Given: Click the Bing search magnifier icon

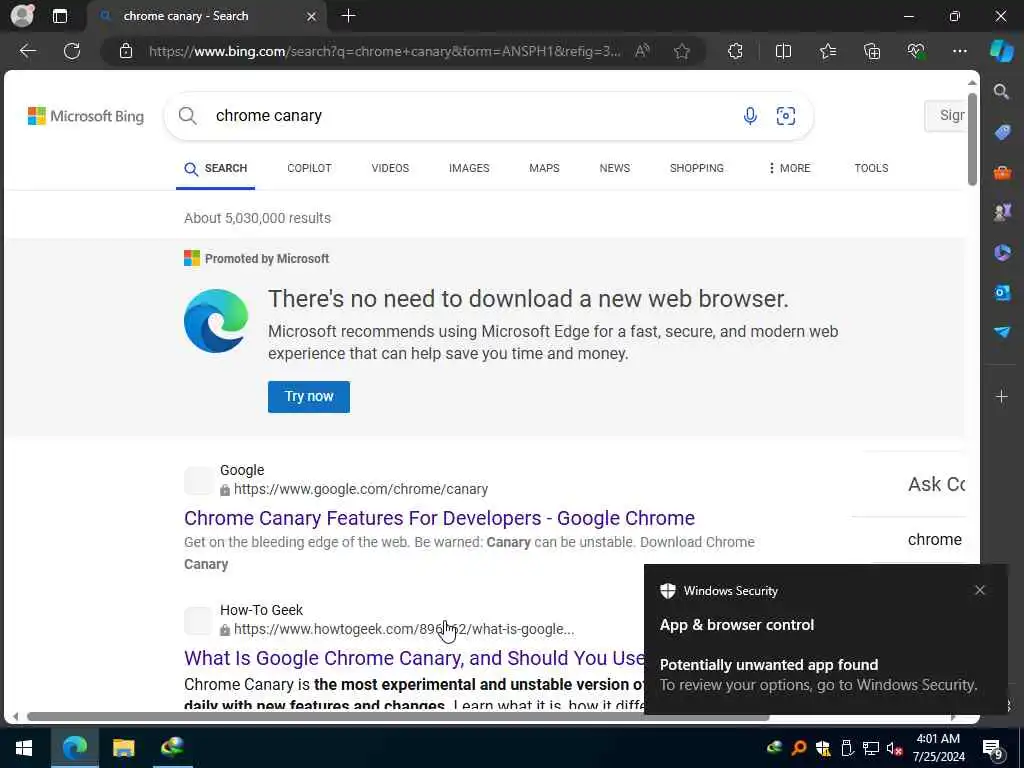Looking at the screenshot, I should (x=187, y=116).
